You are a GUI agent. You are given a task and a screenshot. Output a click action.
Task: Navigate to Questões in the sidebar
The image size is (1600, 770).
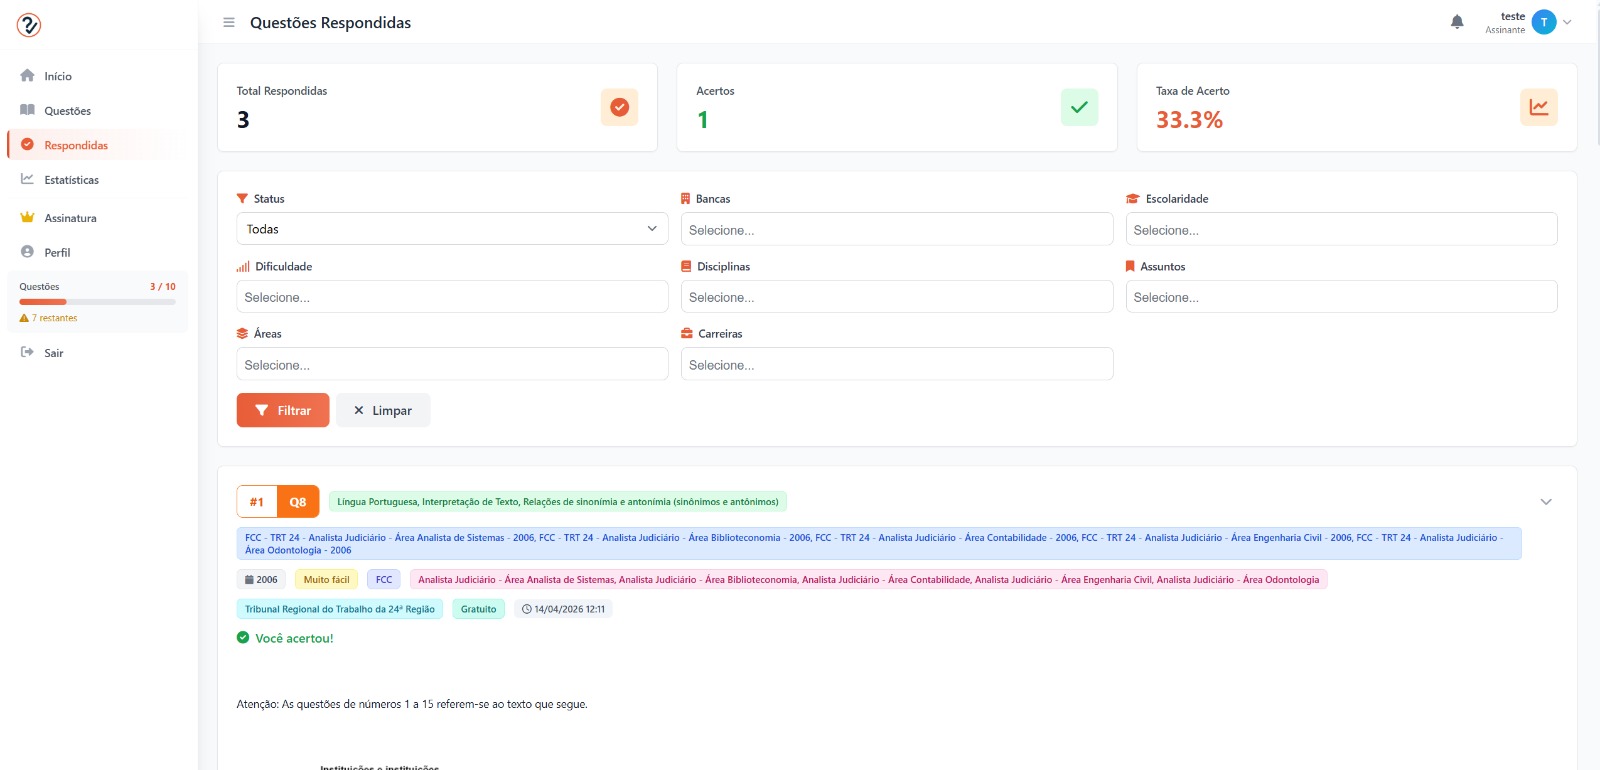(x=67, y=111)
